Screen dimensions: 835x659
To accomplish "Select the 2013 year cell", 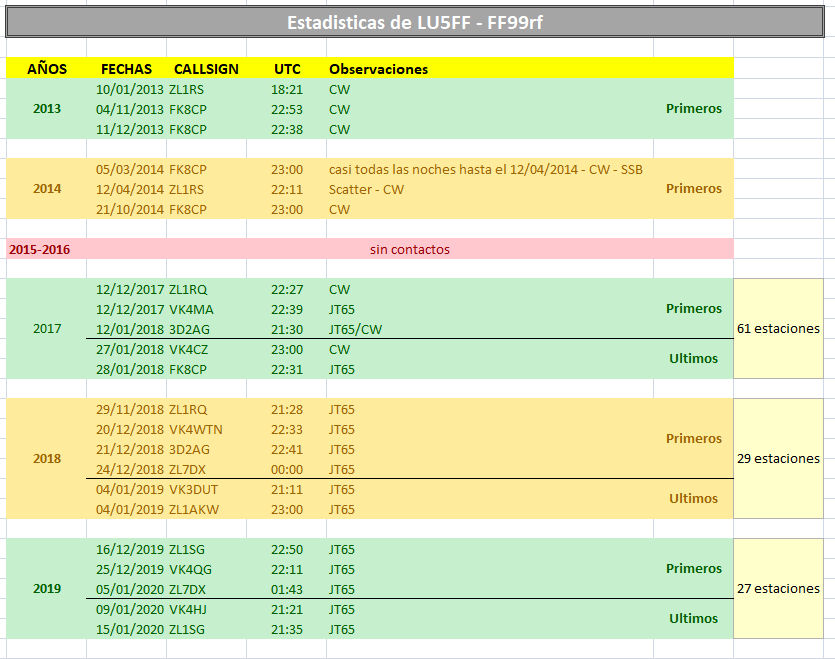I will click(47, 109).
